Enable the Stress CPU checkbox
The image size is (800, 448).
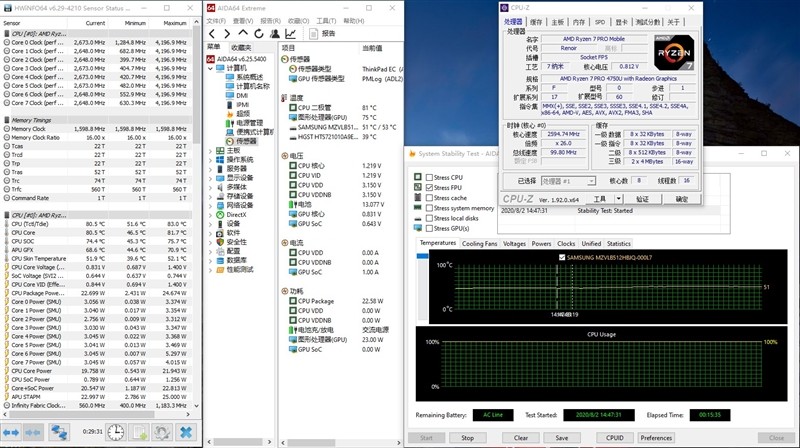click(429, 177)
